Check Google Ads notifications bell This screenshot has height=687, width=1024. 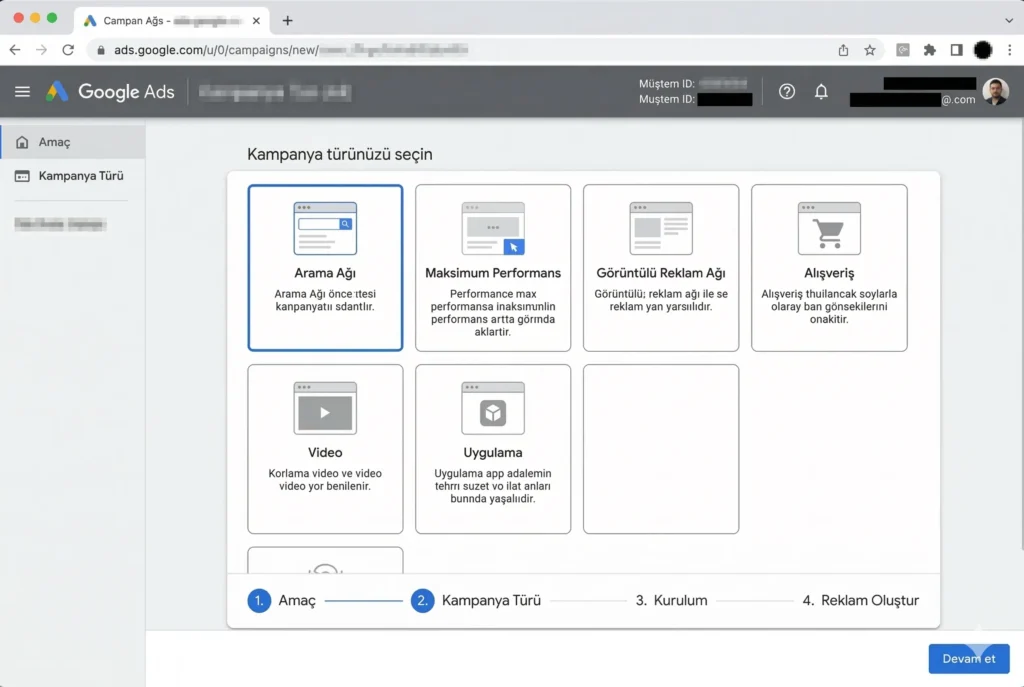tap(821, 91)
